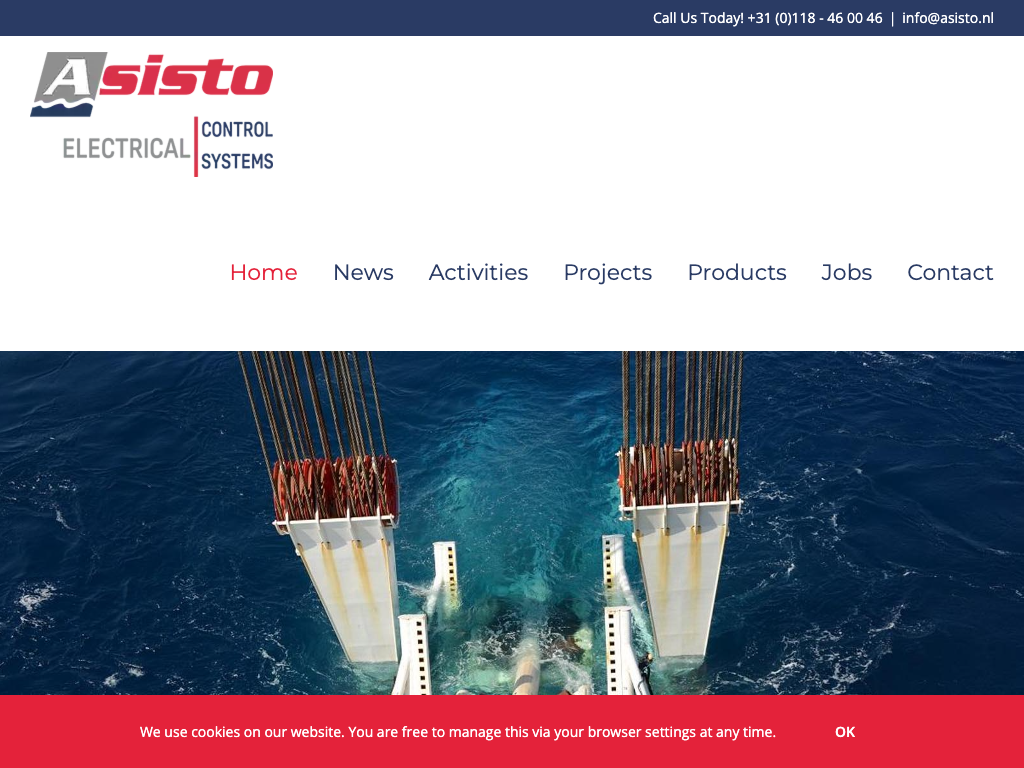Click the grey ELECTRICAL text in the logo
Image resolution: width=1024 pixels, height=768 pixels.
point(126,149)
